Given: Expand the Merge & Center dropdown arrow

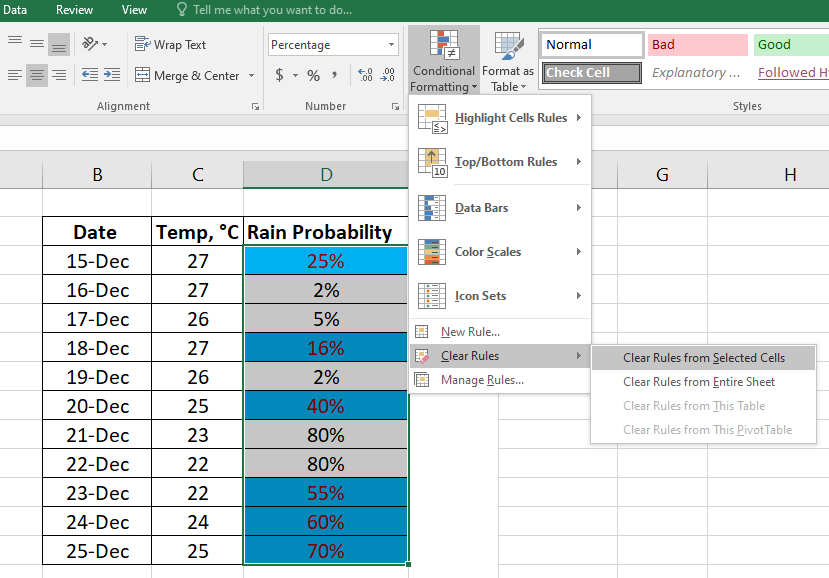Looking at the screenshot, I should pyautogui.click(x=251, y=76).
